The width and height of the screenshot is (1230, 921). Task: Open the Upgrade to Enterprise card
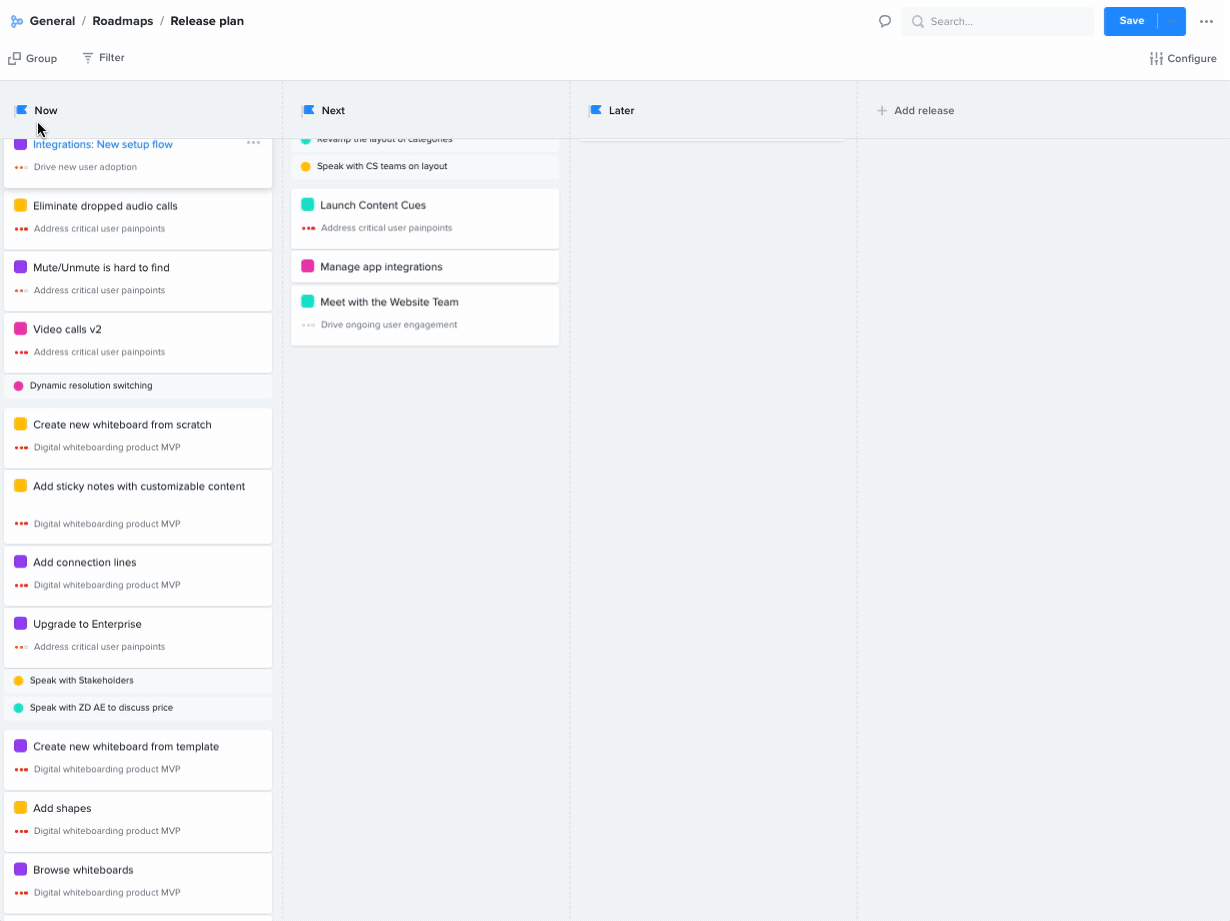(138, 638)
